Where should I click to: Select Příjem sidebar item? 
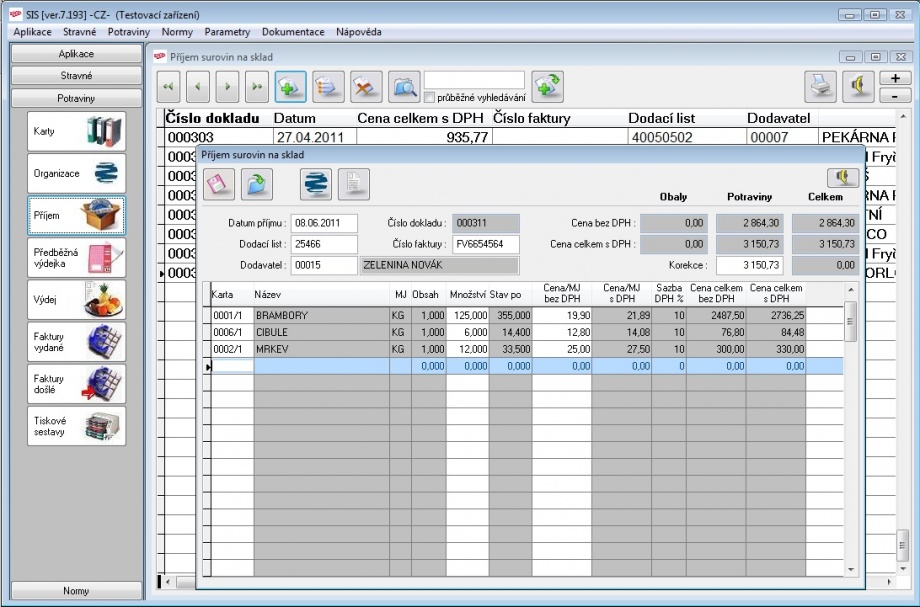pyautogui.click(x=76, y=216)
